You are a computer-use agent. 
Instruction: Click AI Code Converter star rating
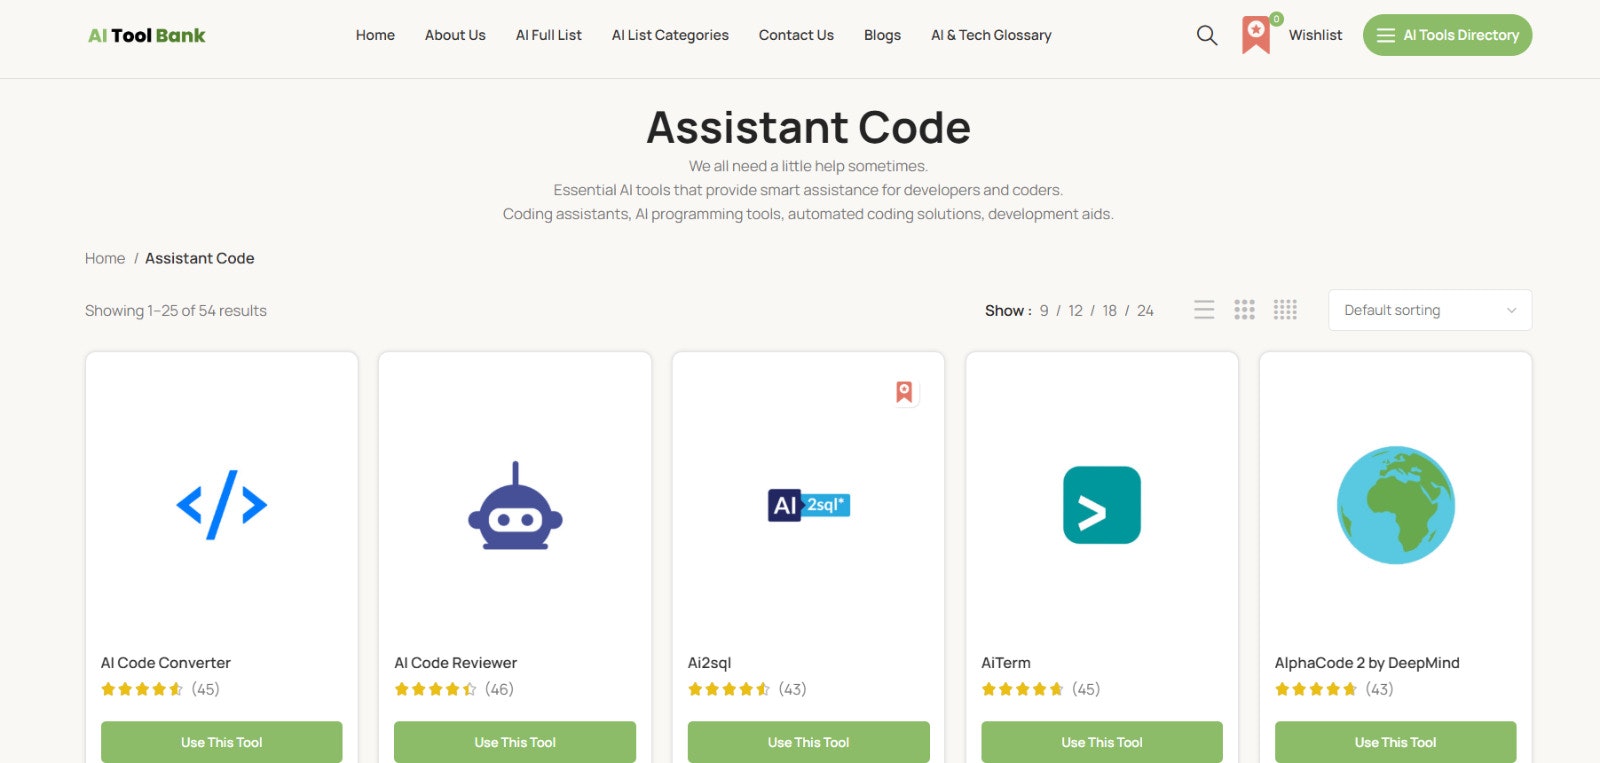pyautogui.click(x=142, y=689)
